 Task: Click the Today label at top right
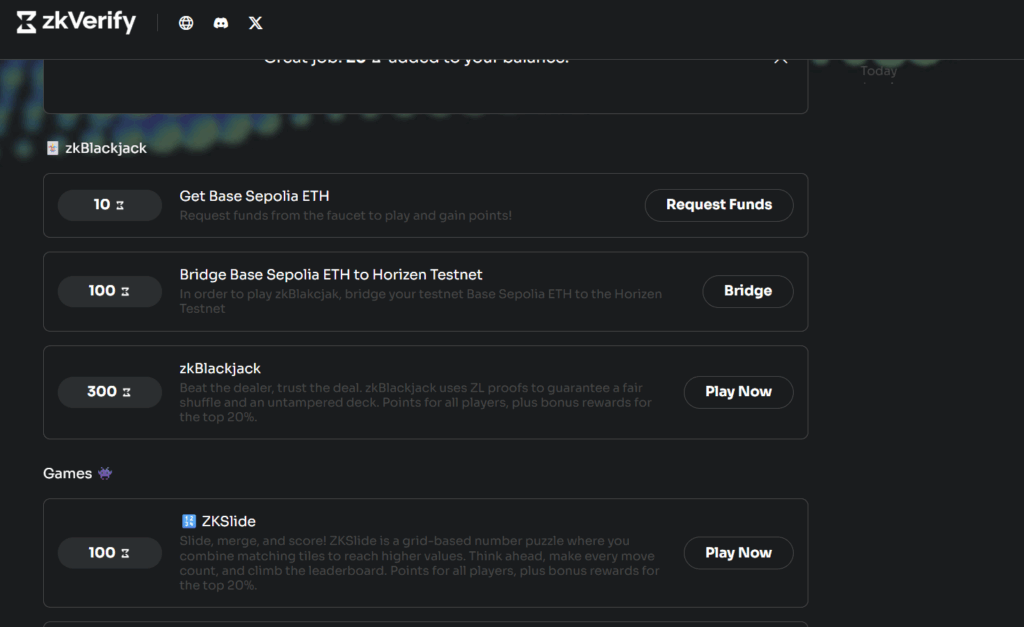(x=879, y=71)
